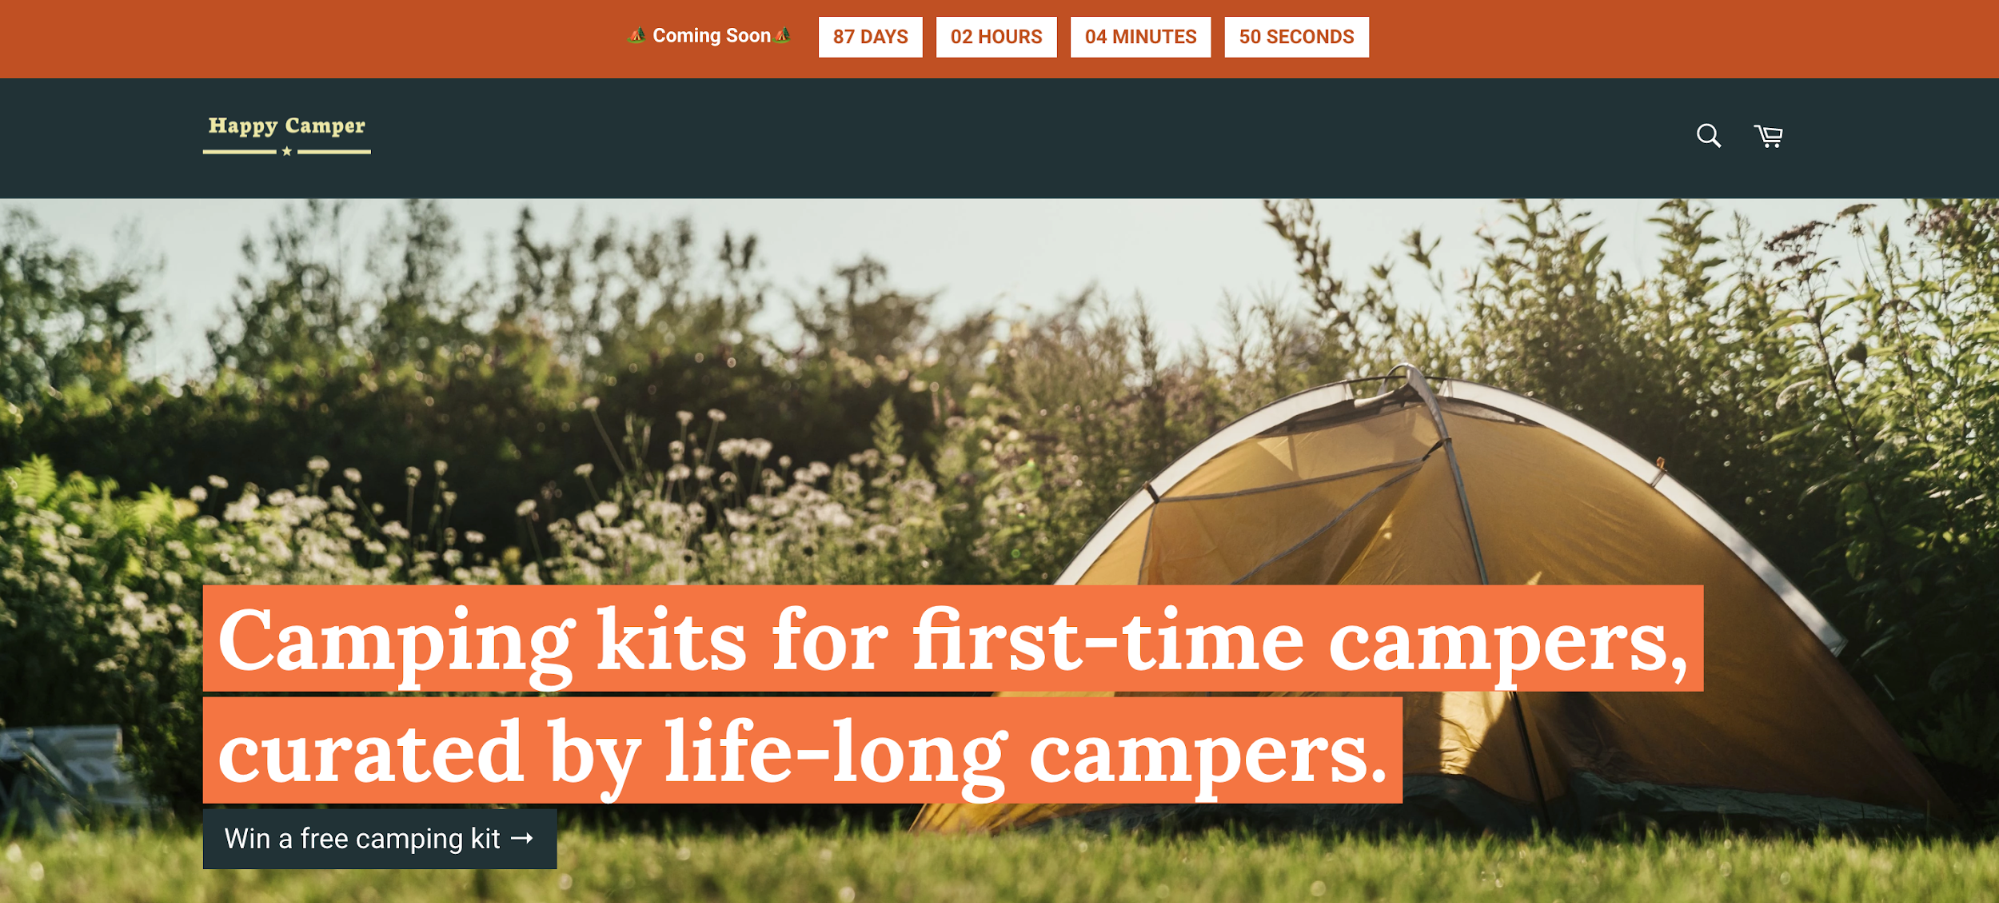Select the 02 HOURS countdown box
The height and width of the screenshot is (903, 1999).
tap(996, 37)
